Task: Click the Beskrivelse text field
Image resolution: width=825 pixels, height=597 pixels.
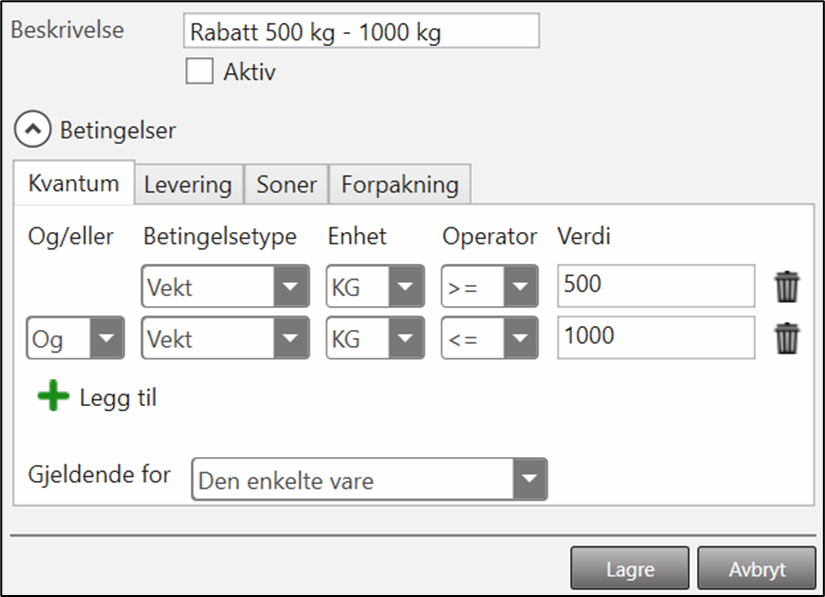Action: tap(361, 31)
